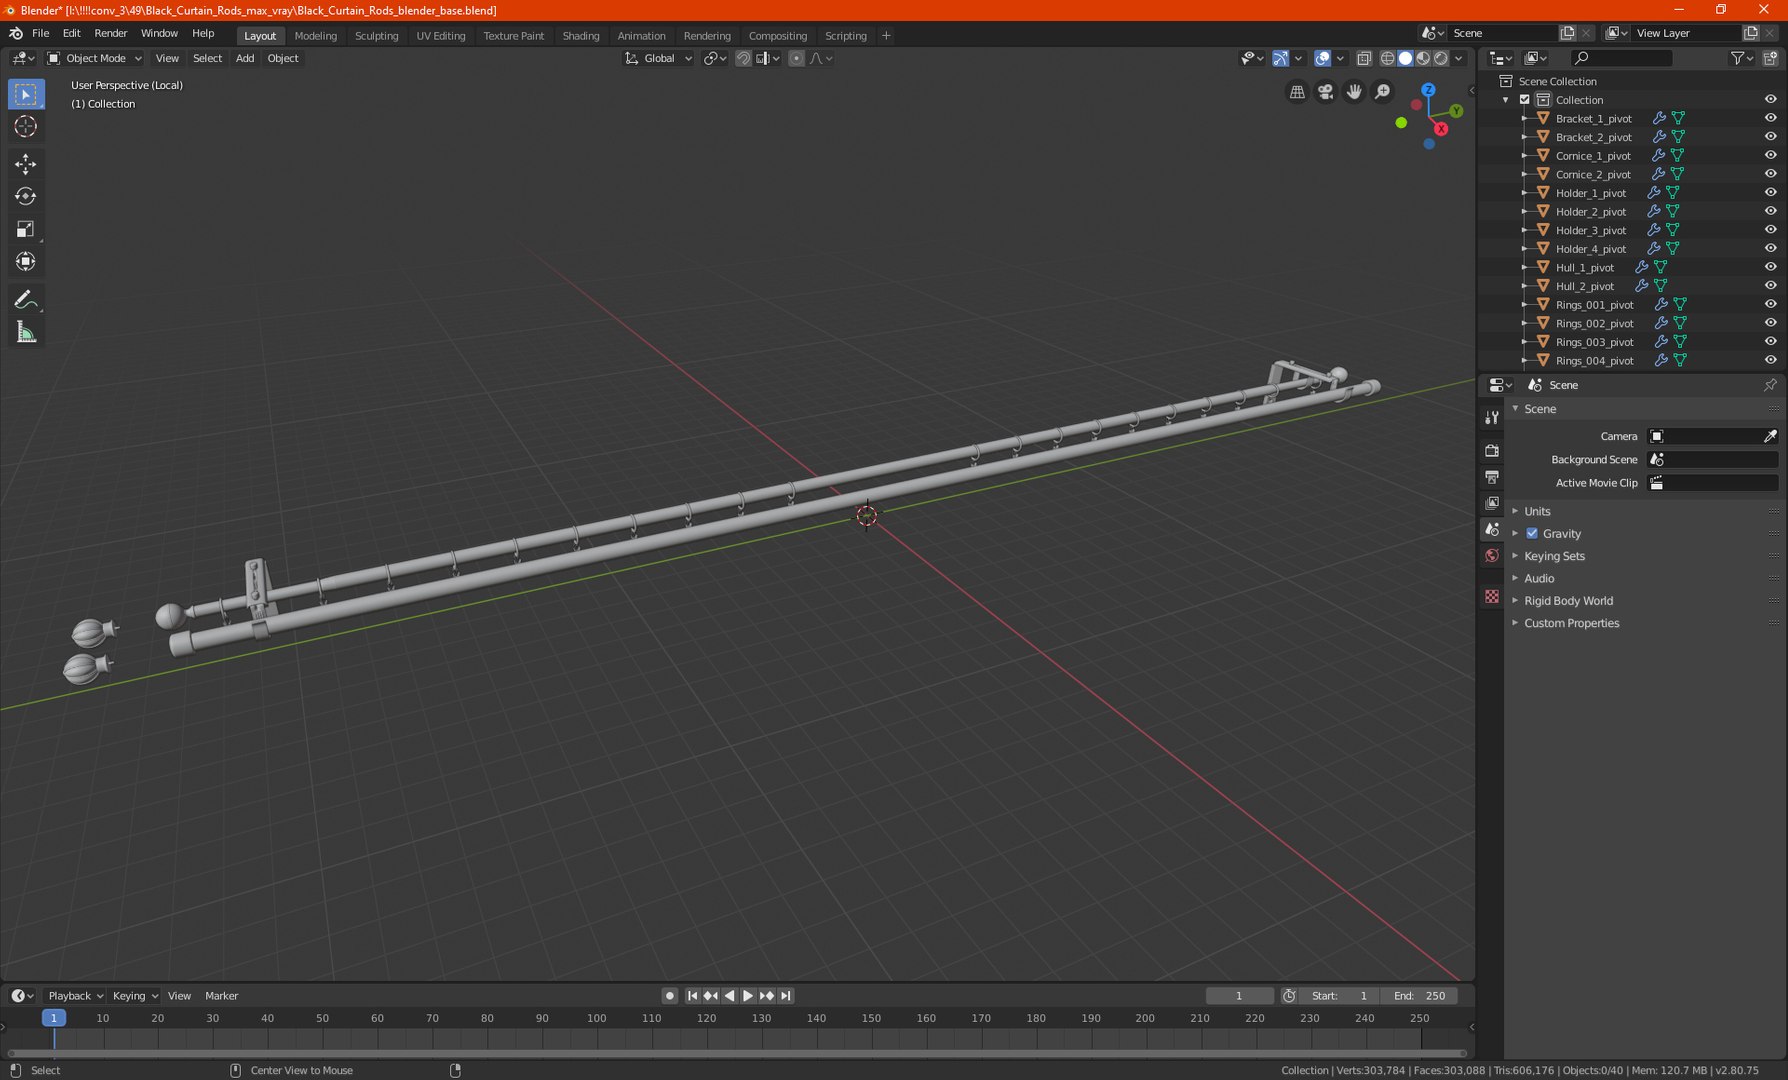Expand the Audio panel

point(1539,578)
